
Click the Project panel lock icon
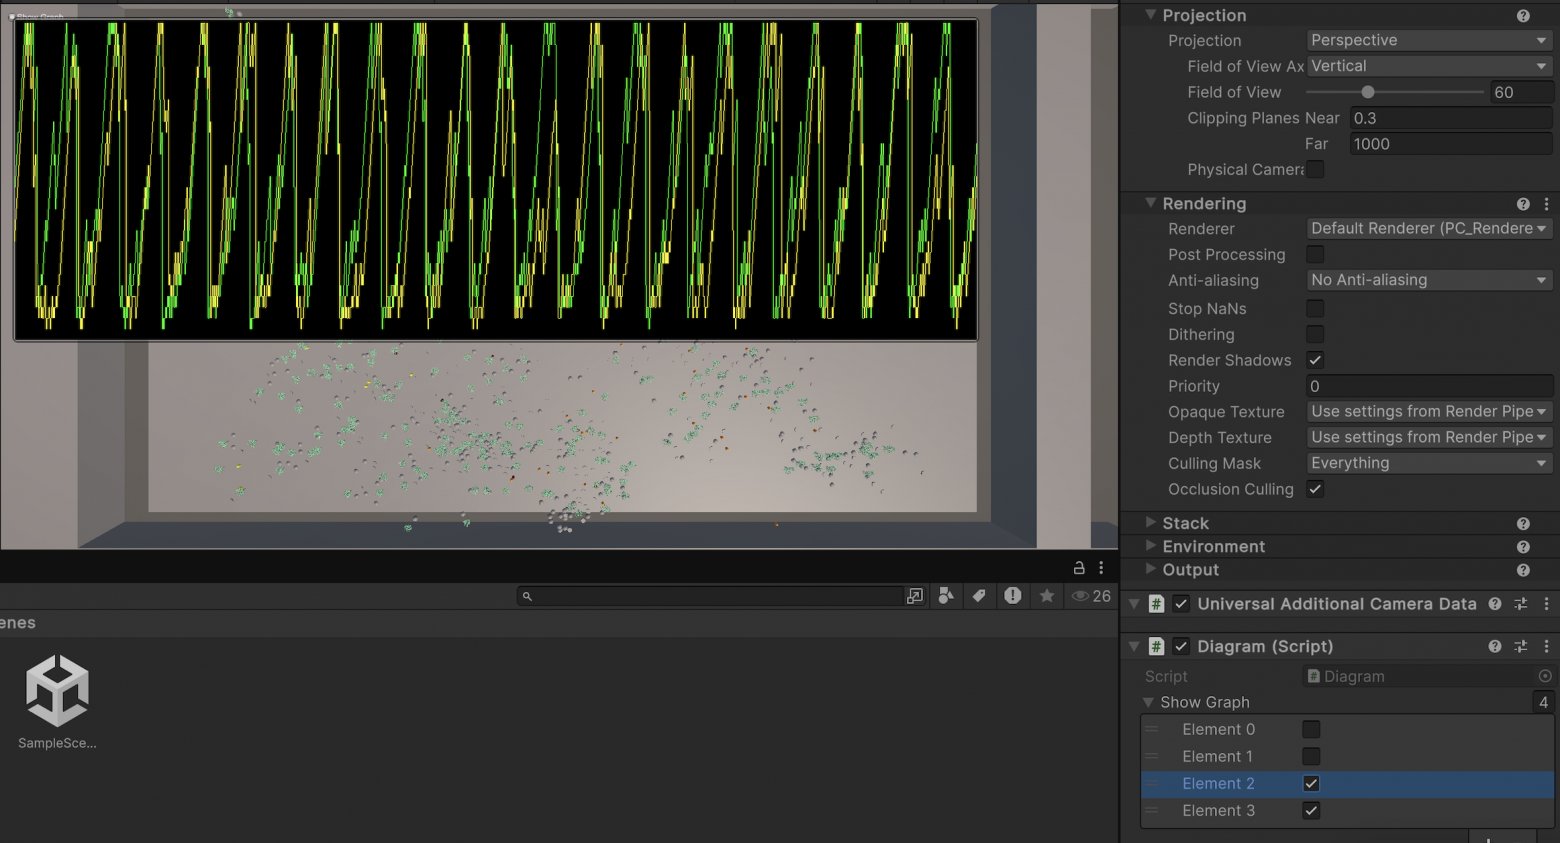tap(1079, 568)
